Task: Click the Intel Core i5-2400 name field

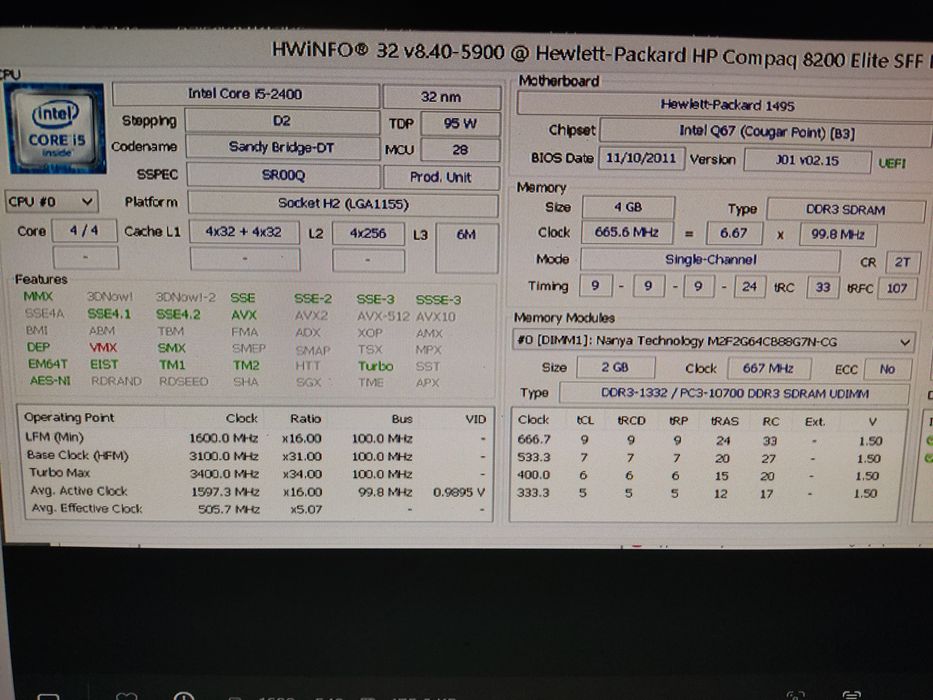Action: click(x=245, y=94)
